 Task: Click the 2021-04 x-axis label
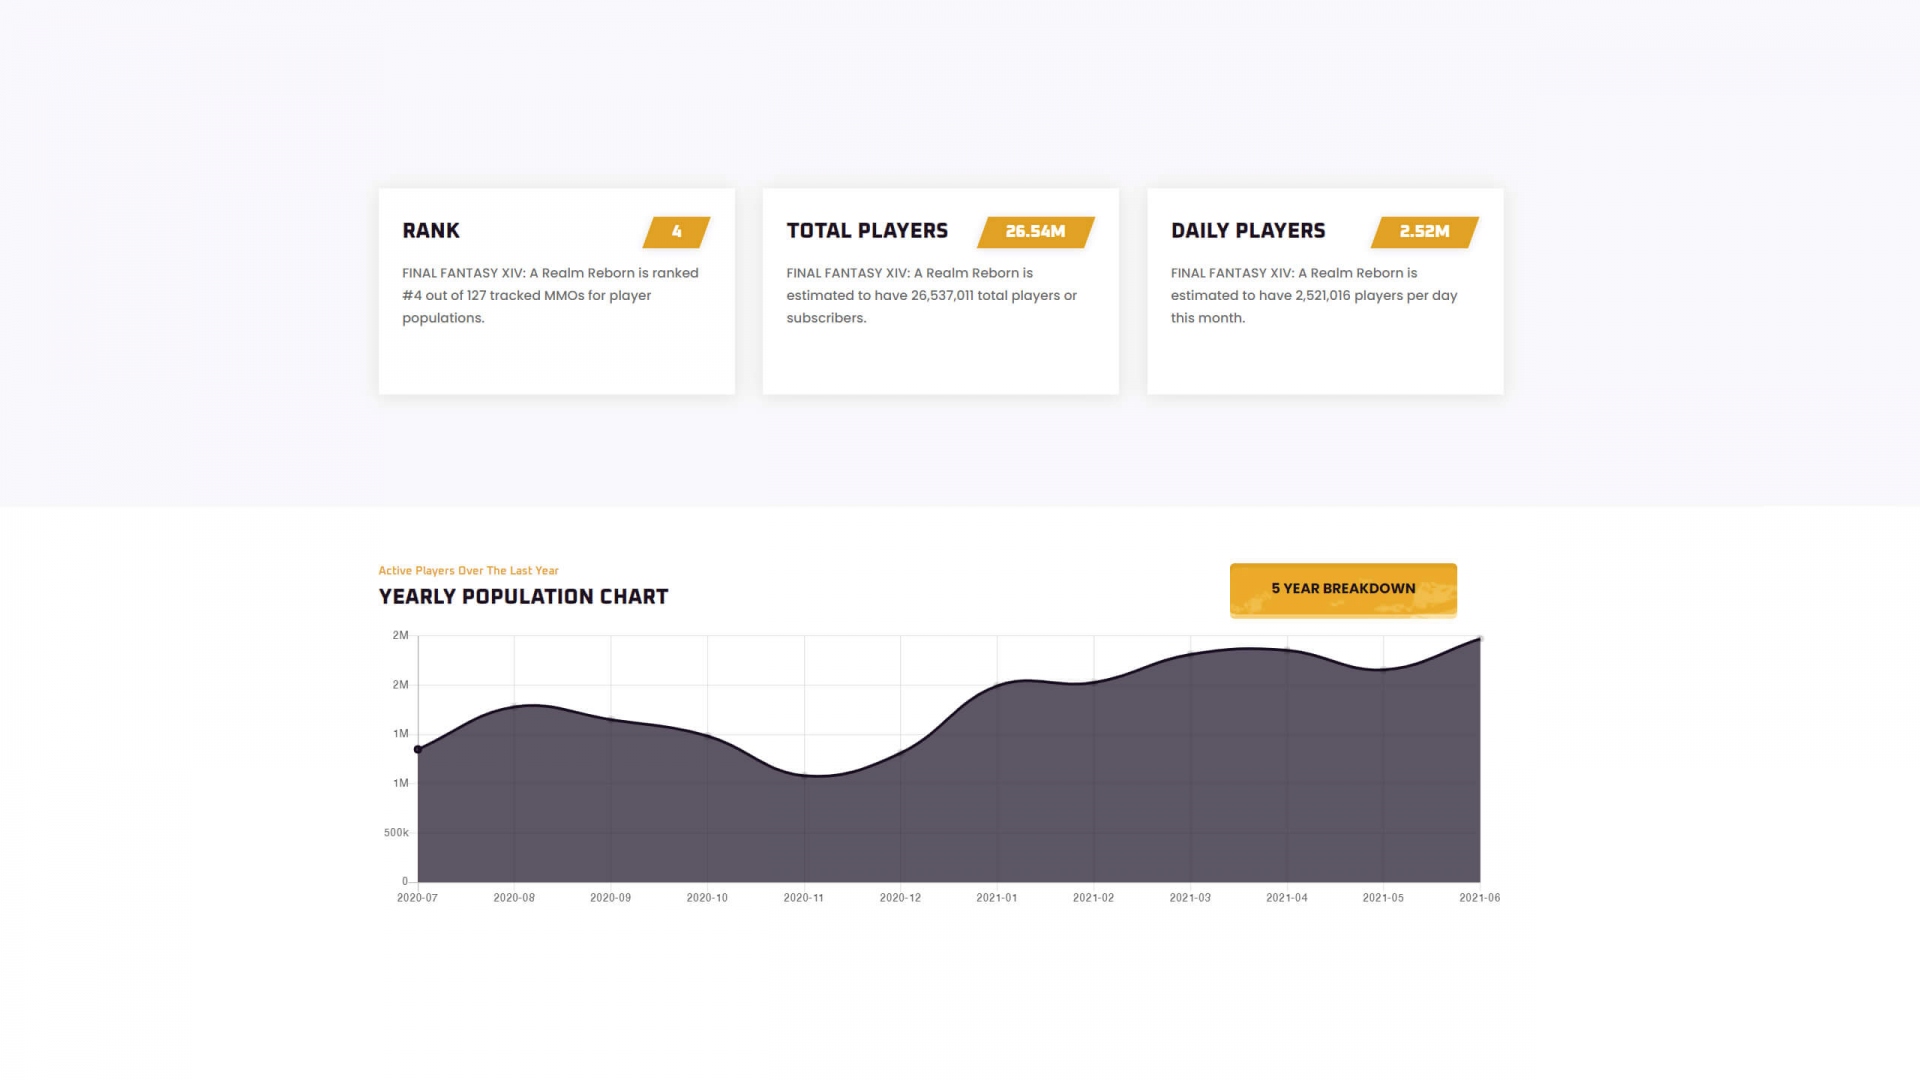point(1286,898)
